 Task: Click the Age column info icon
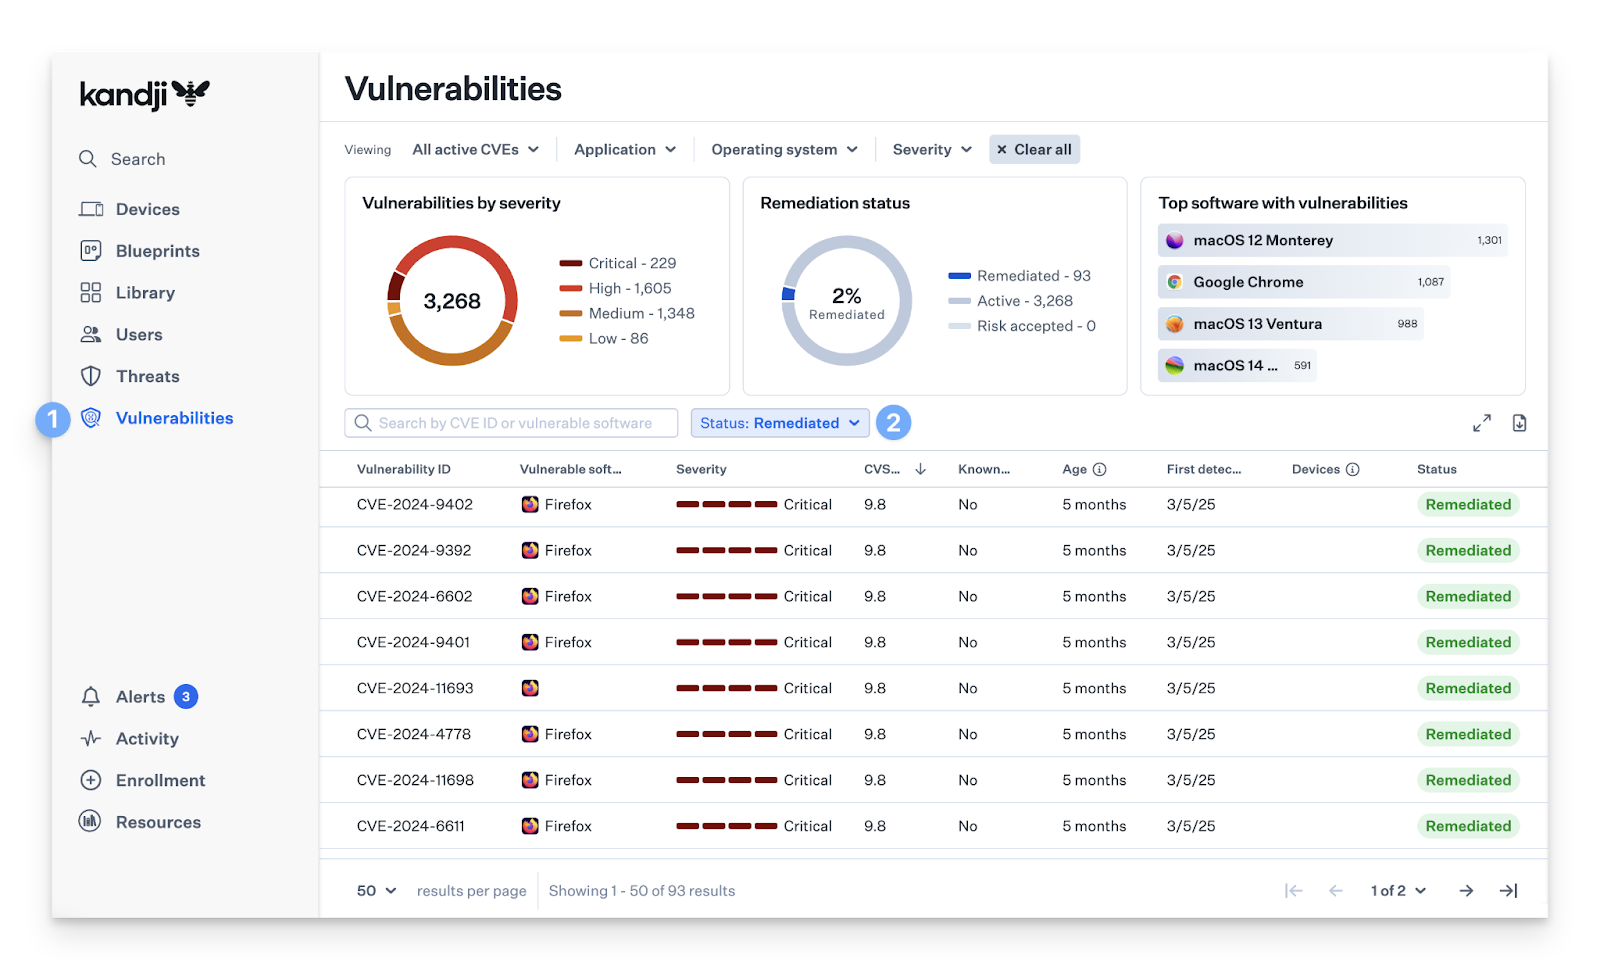click(x=1099, y=469)
